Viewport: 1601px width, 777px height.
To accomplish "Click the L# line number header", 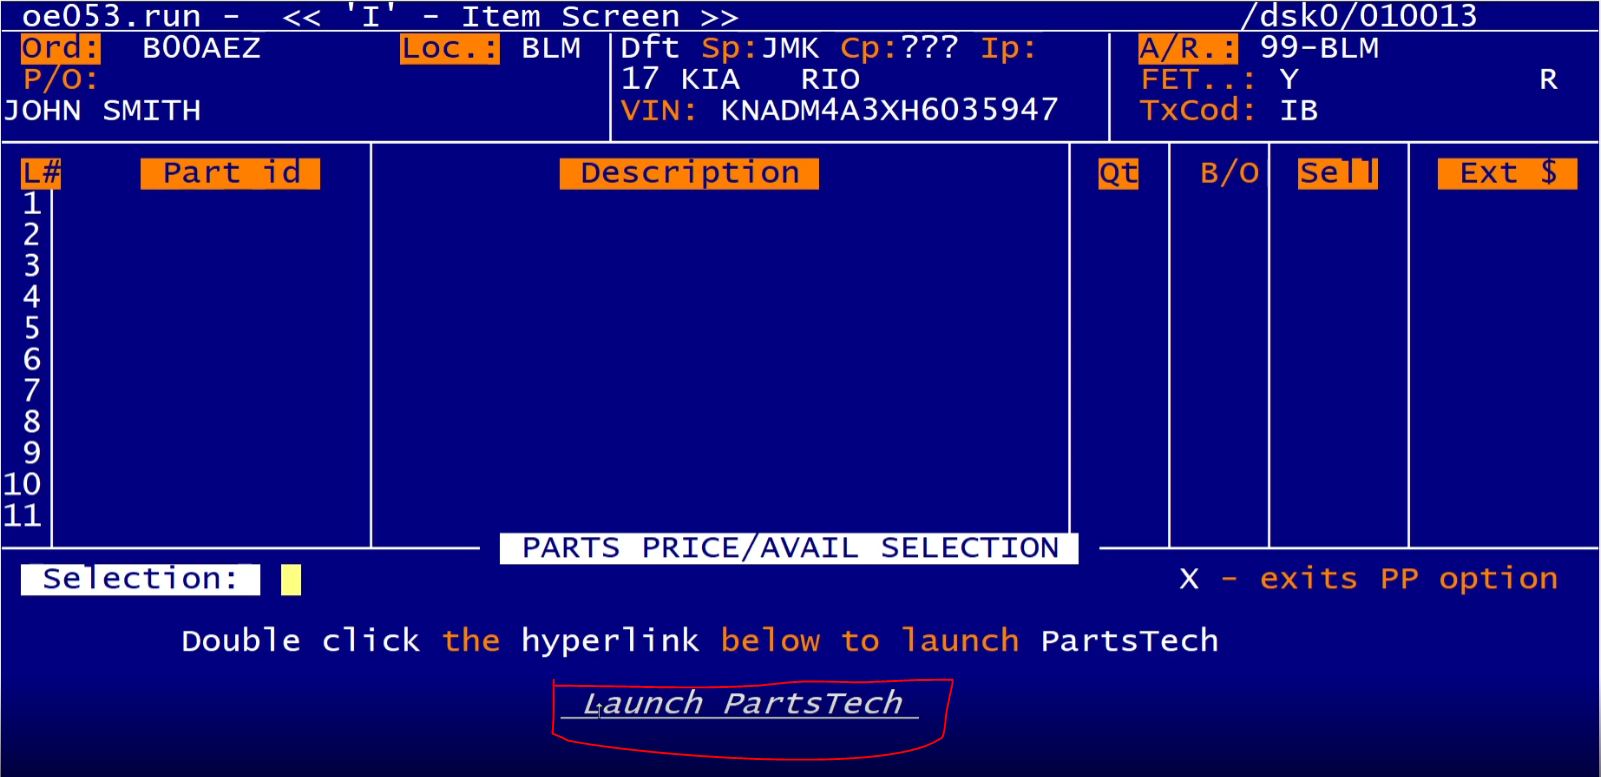I will (x=41, y=174).
